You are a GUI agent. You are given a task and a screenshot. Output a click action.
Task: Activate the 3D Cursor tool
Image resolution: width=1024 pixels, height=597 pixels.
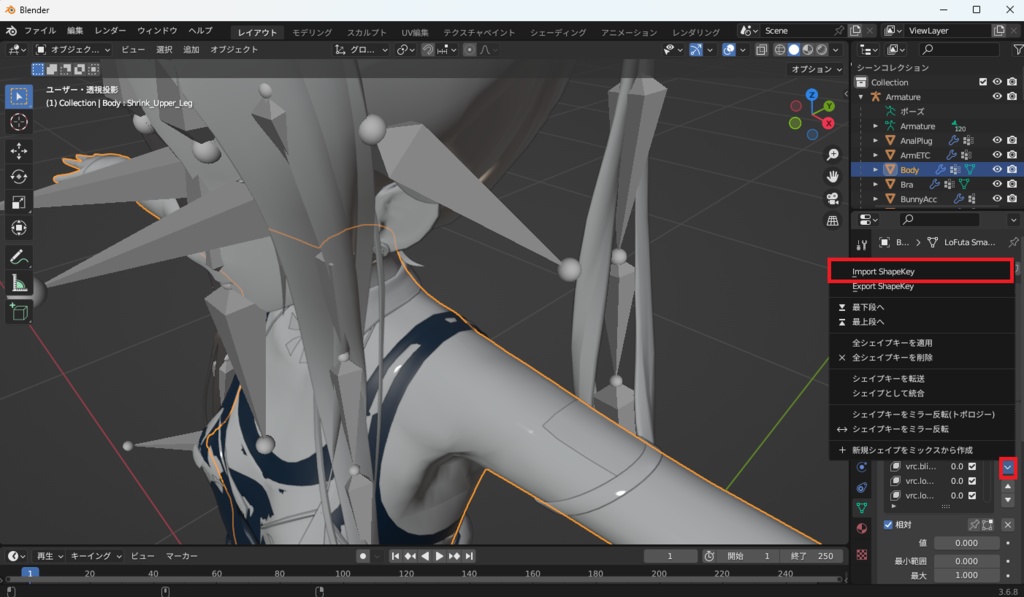click(19, 122)
